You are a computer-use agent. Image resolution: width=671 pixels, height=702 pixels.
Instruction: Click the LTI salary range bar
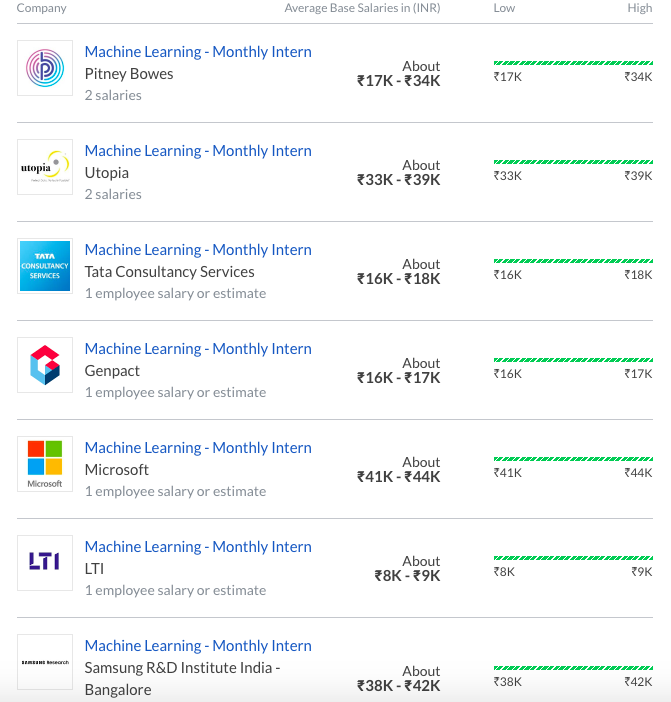pyautogui.click(x=573, y=558)
